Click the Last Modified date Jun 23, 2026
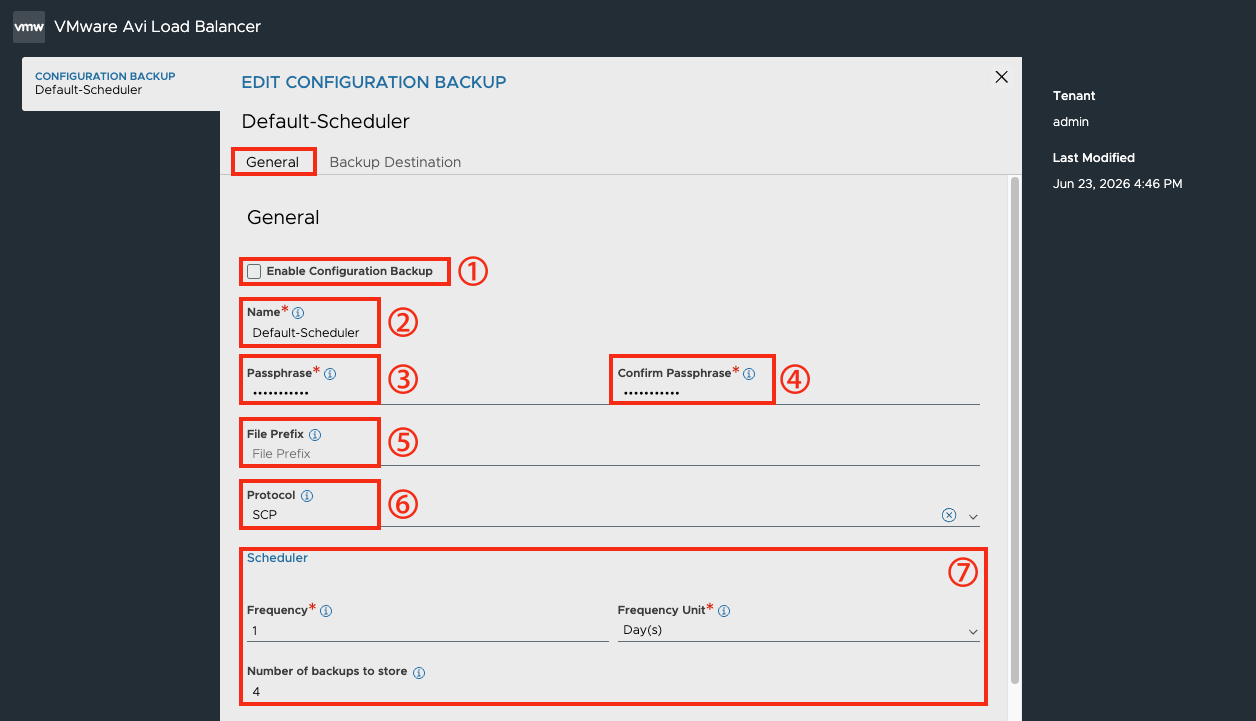 click(x=1118, y=184)
